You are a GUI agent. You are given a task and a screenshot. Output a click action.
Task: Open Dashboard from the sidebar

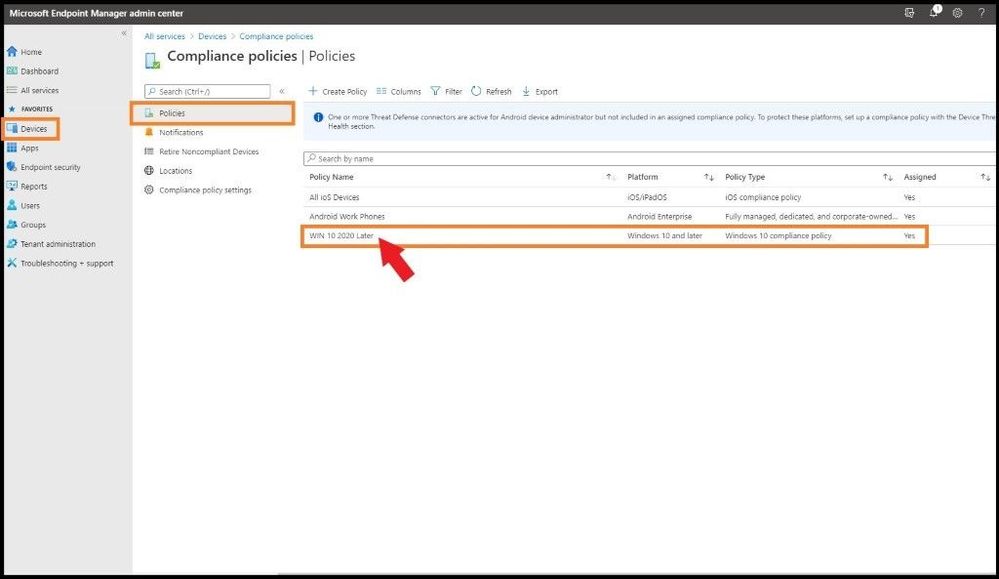click(x=32, y=71)
